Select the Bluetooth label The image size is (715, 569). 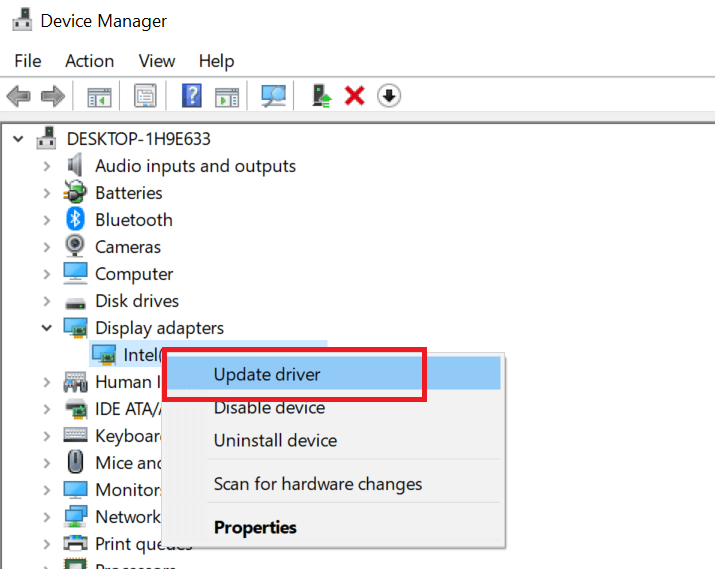click(x=134, y=220)
